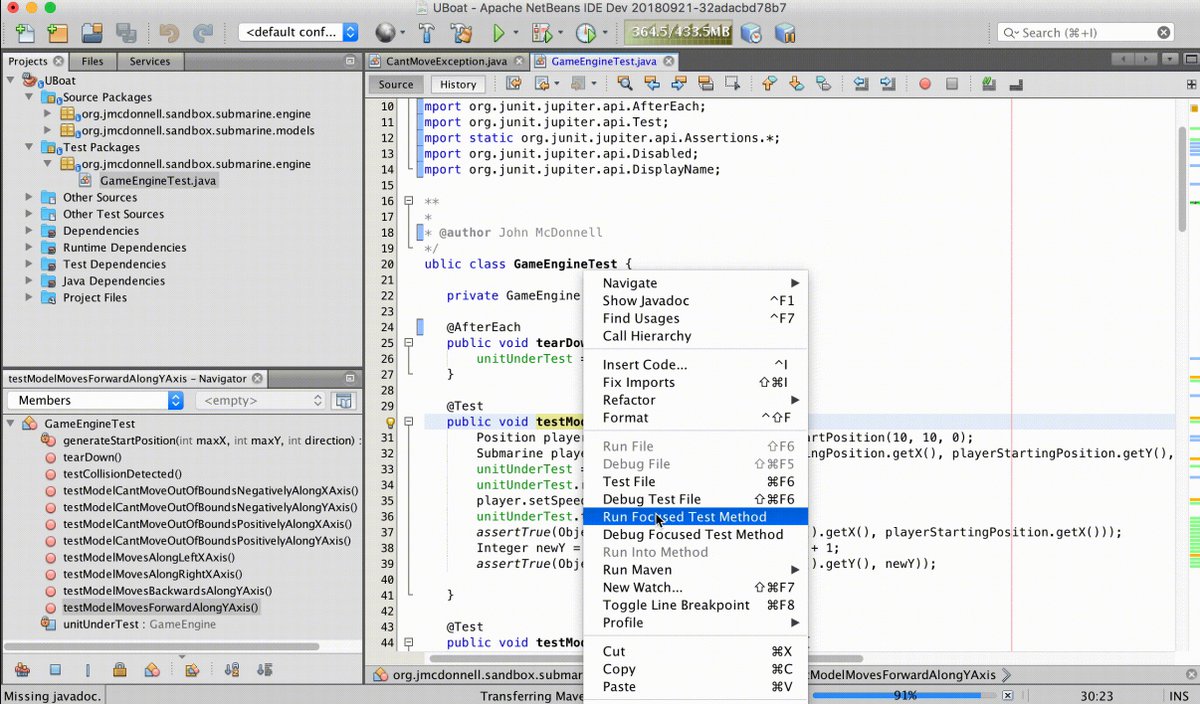Screen dimensions: 1200x704
Task: Click the Last Edit icon in editor toolbar
Action: [x=514, y=84]
